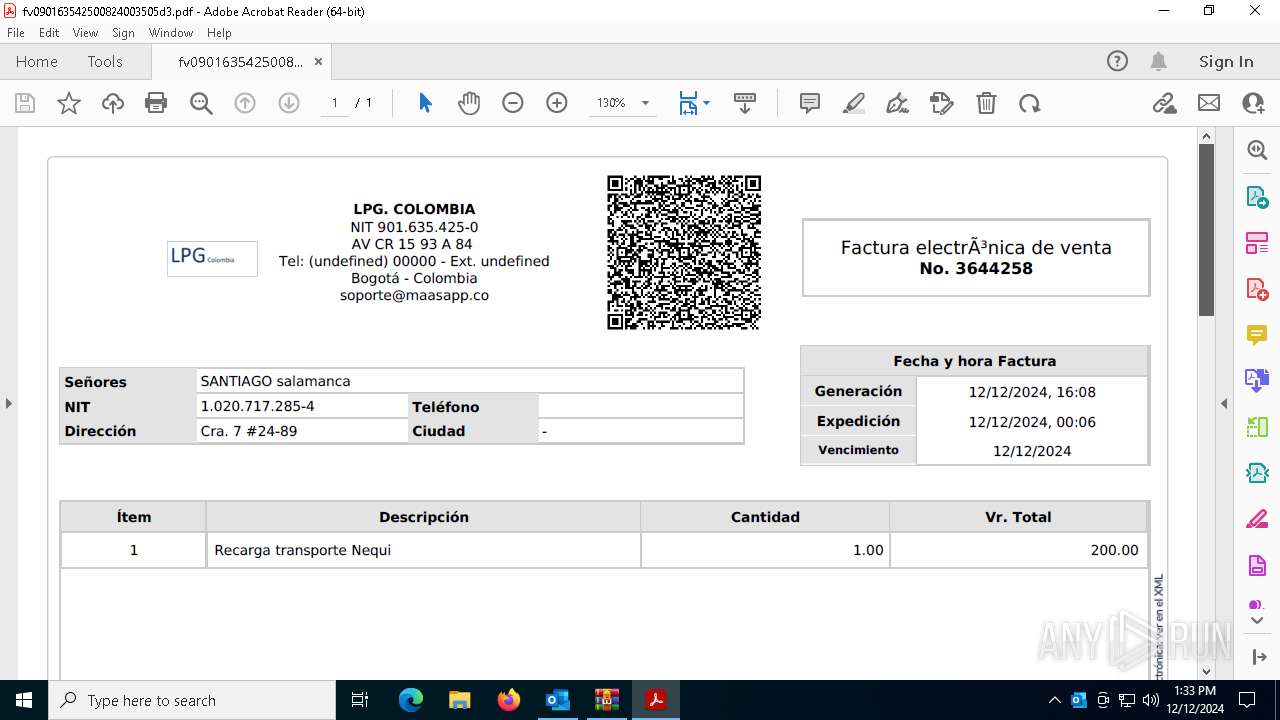Send the file by email envelope icon
The image size is (1280, 720).
point(1209,103)
